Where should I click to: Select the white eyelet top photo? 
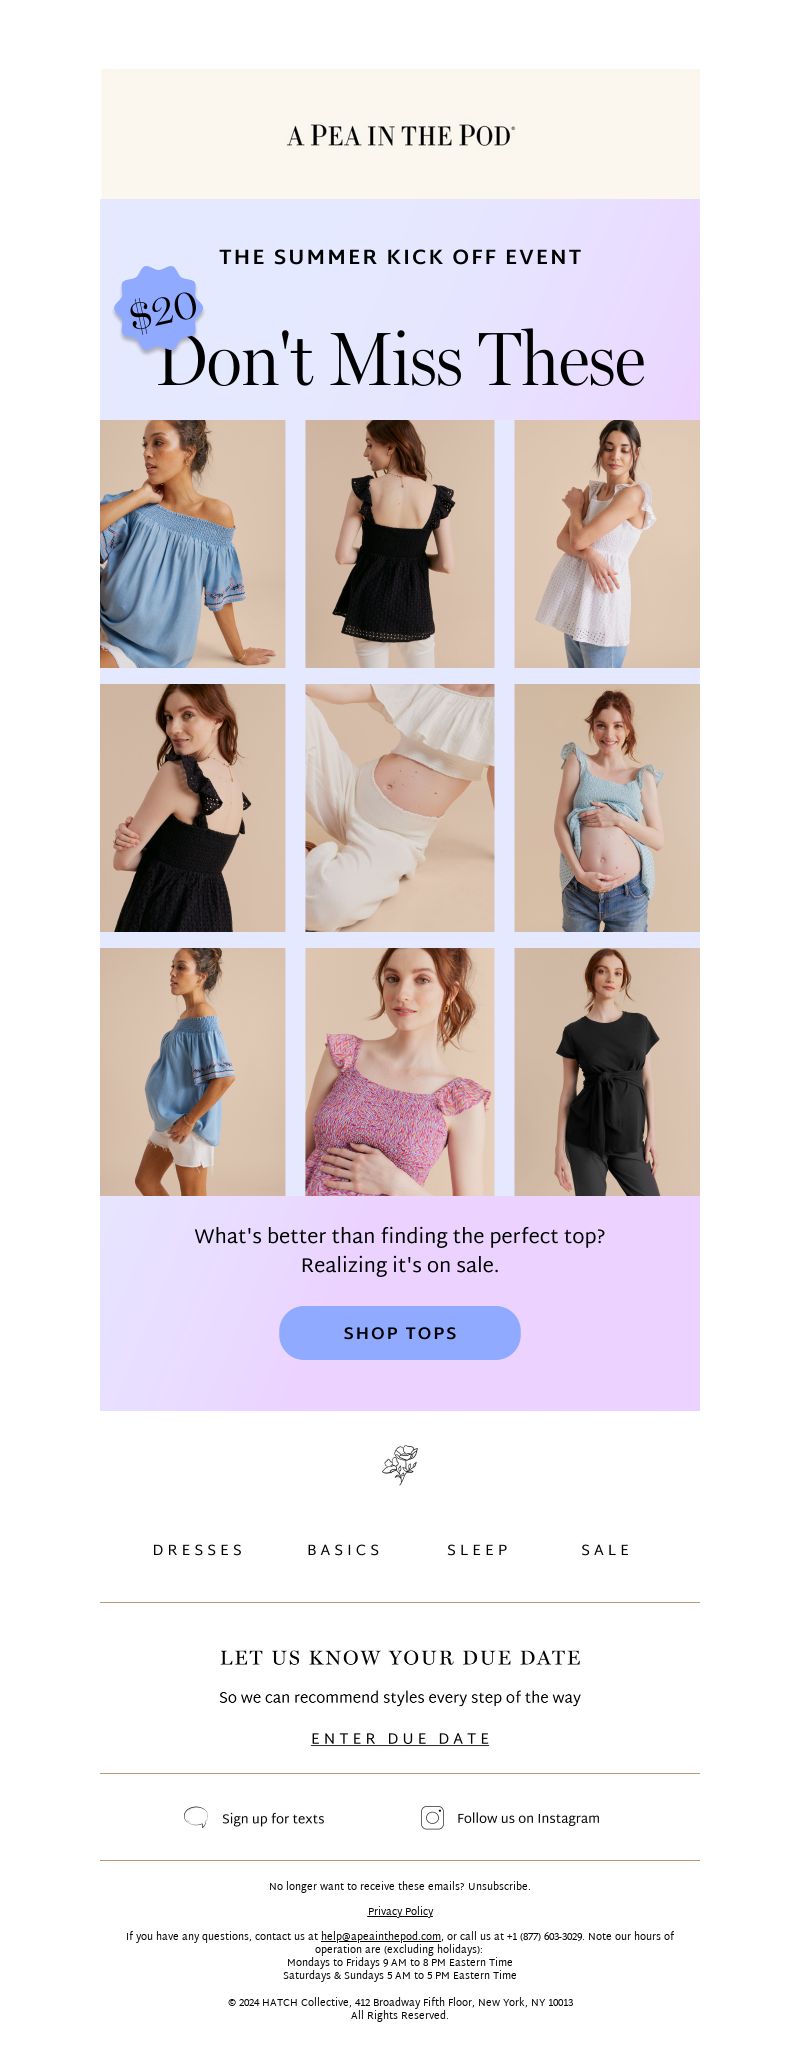[x=607, y=544]
